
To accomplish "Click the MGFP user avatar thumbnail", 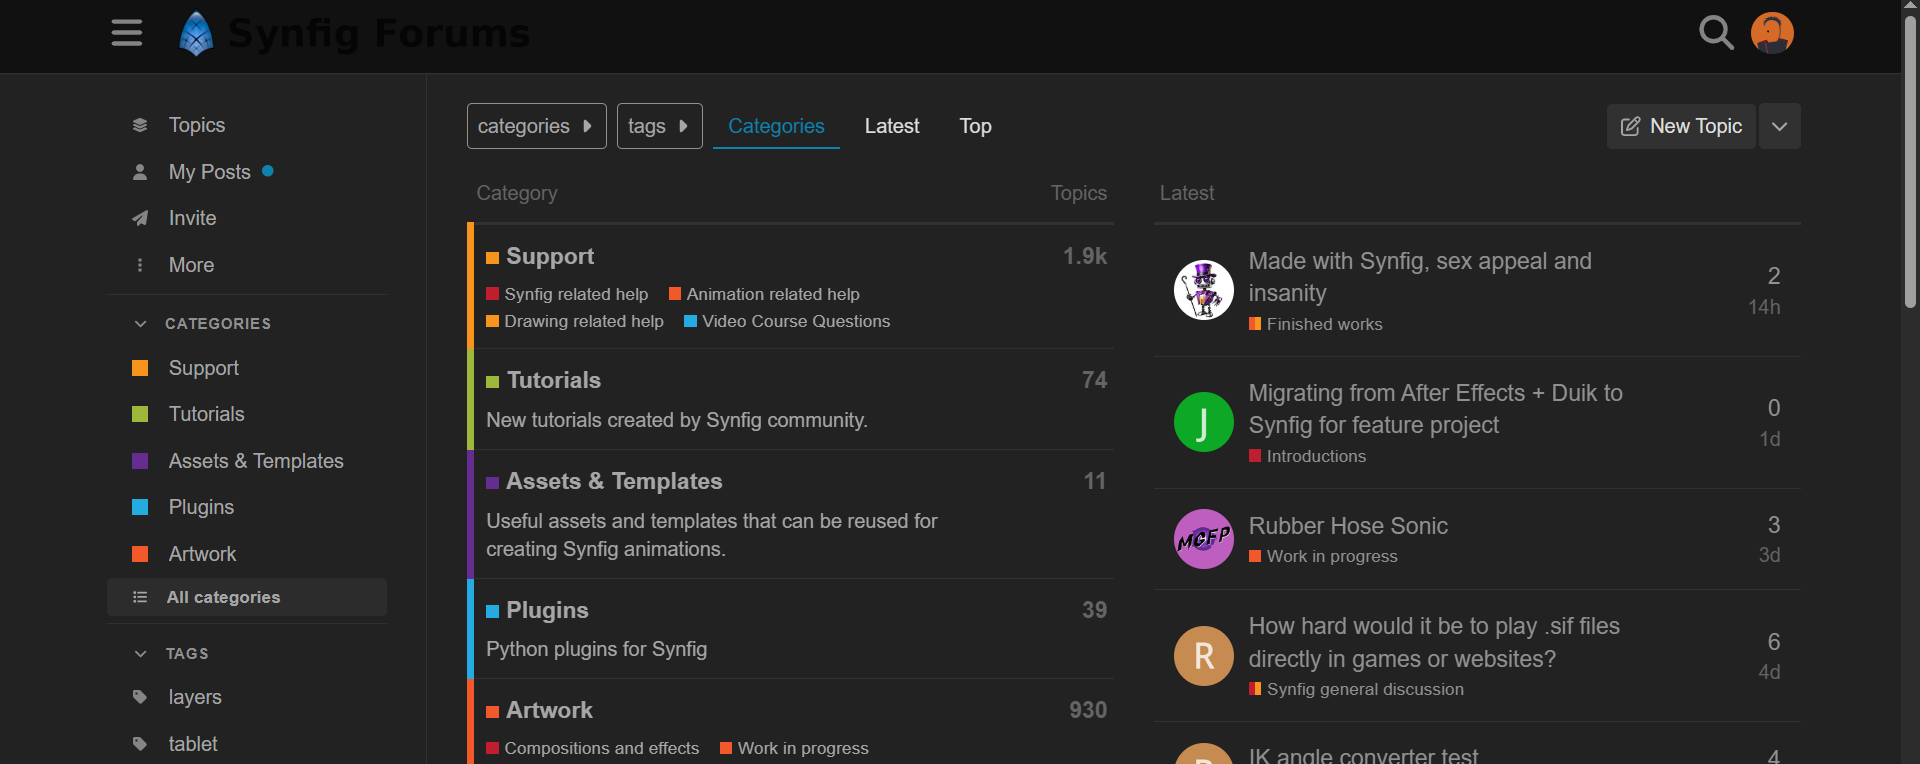I will [1203, 539].
